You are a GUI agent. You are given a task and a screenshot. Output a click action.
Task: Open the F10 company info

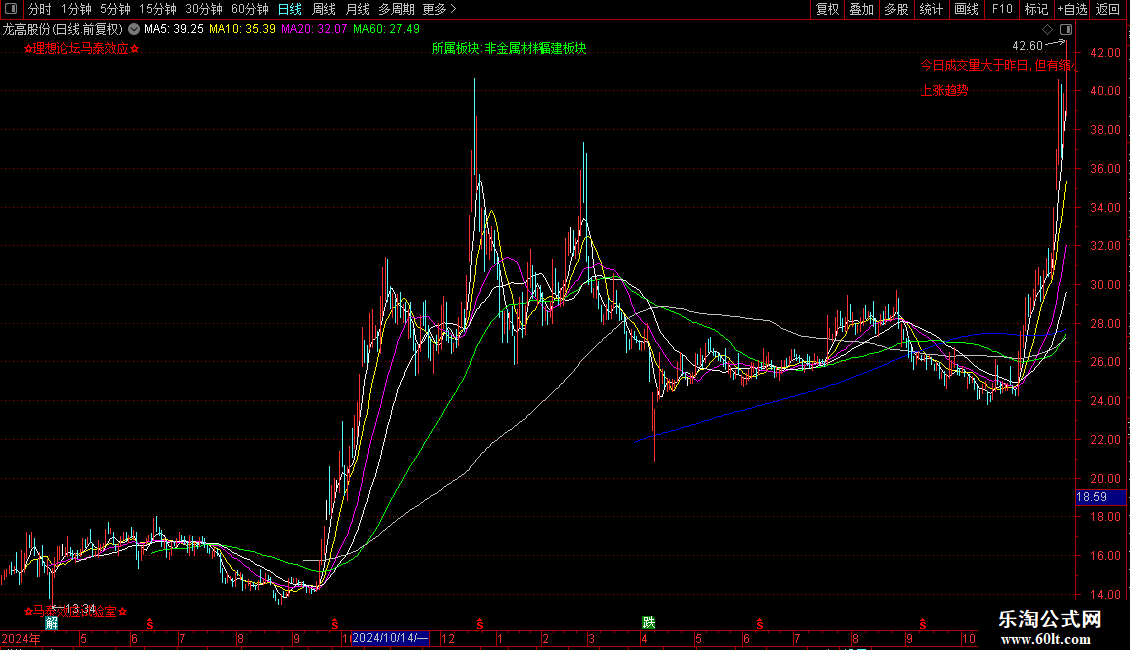pos(1001,9)
